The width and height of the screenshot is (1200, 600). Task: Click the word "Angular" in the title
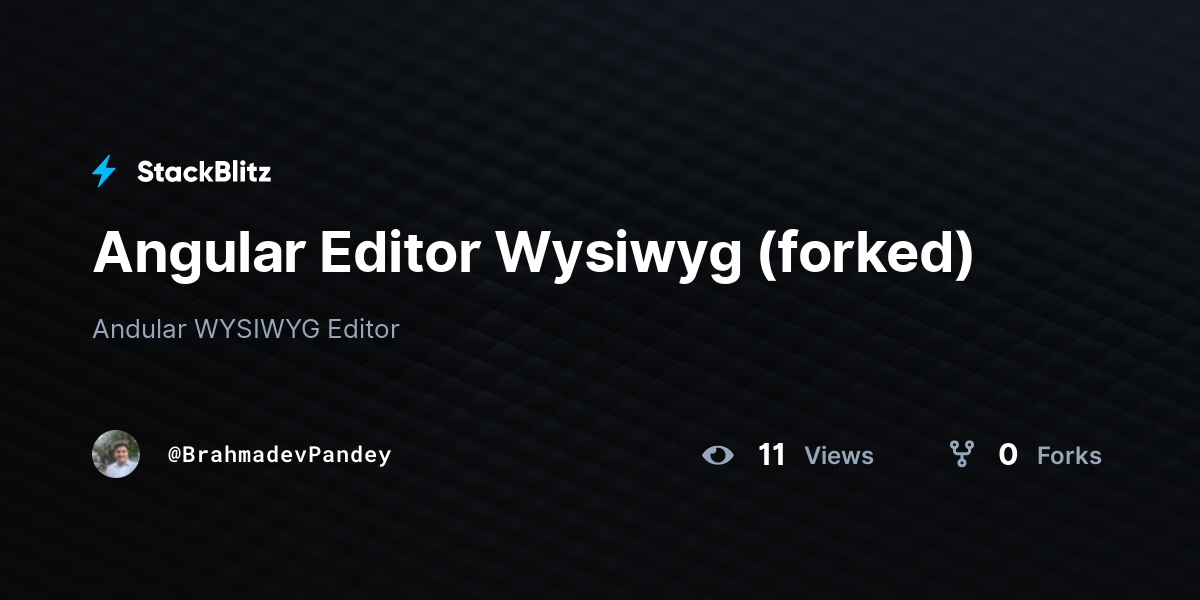point(198,256)
